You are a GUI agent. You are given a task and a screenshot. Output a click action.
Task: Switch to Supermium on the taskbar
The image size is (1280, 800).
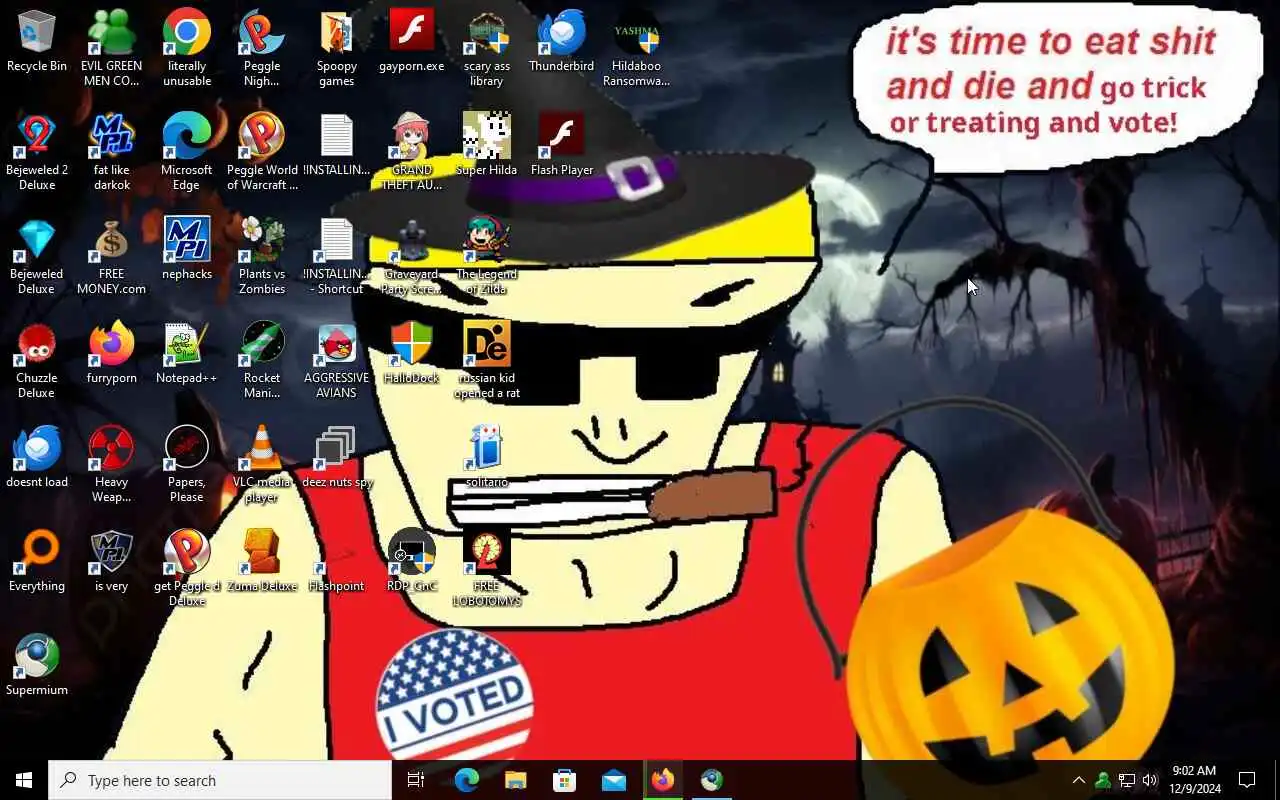[712, 780]
